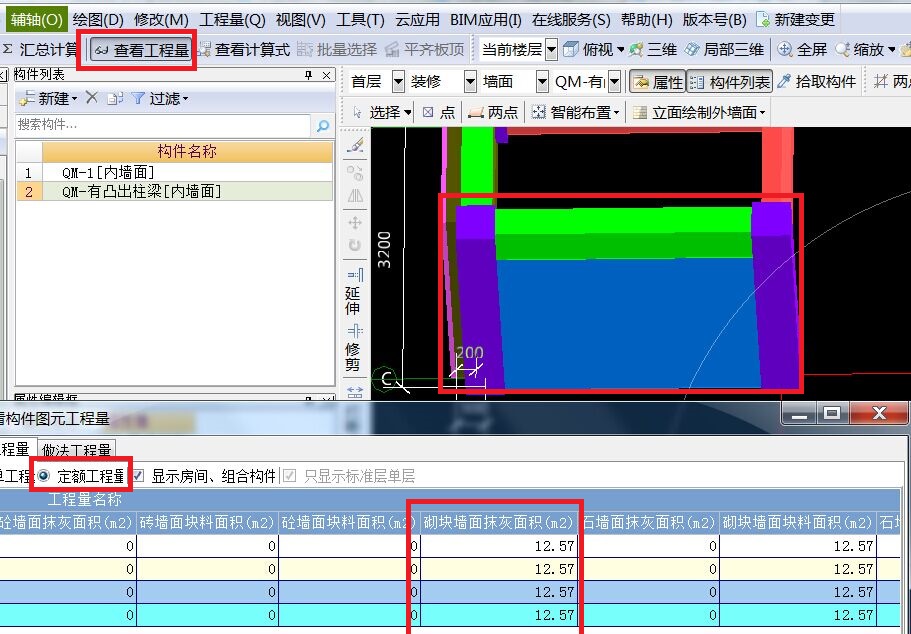Click 砌块墙面抹灰面积(m2) column header
Image resolution: width=911 pixels, height=634 pixels.
point(498,522)
